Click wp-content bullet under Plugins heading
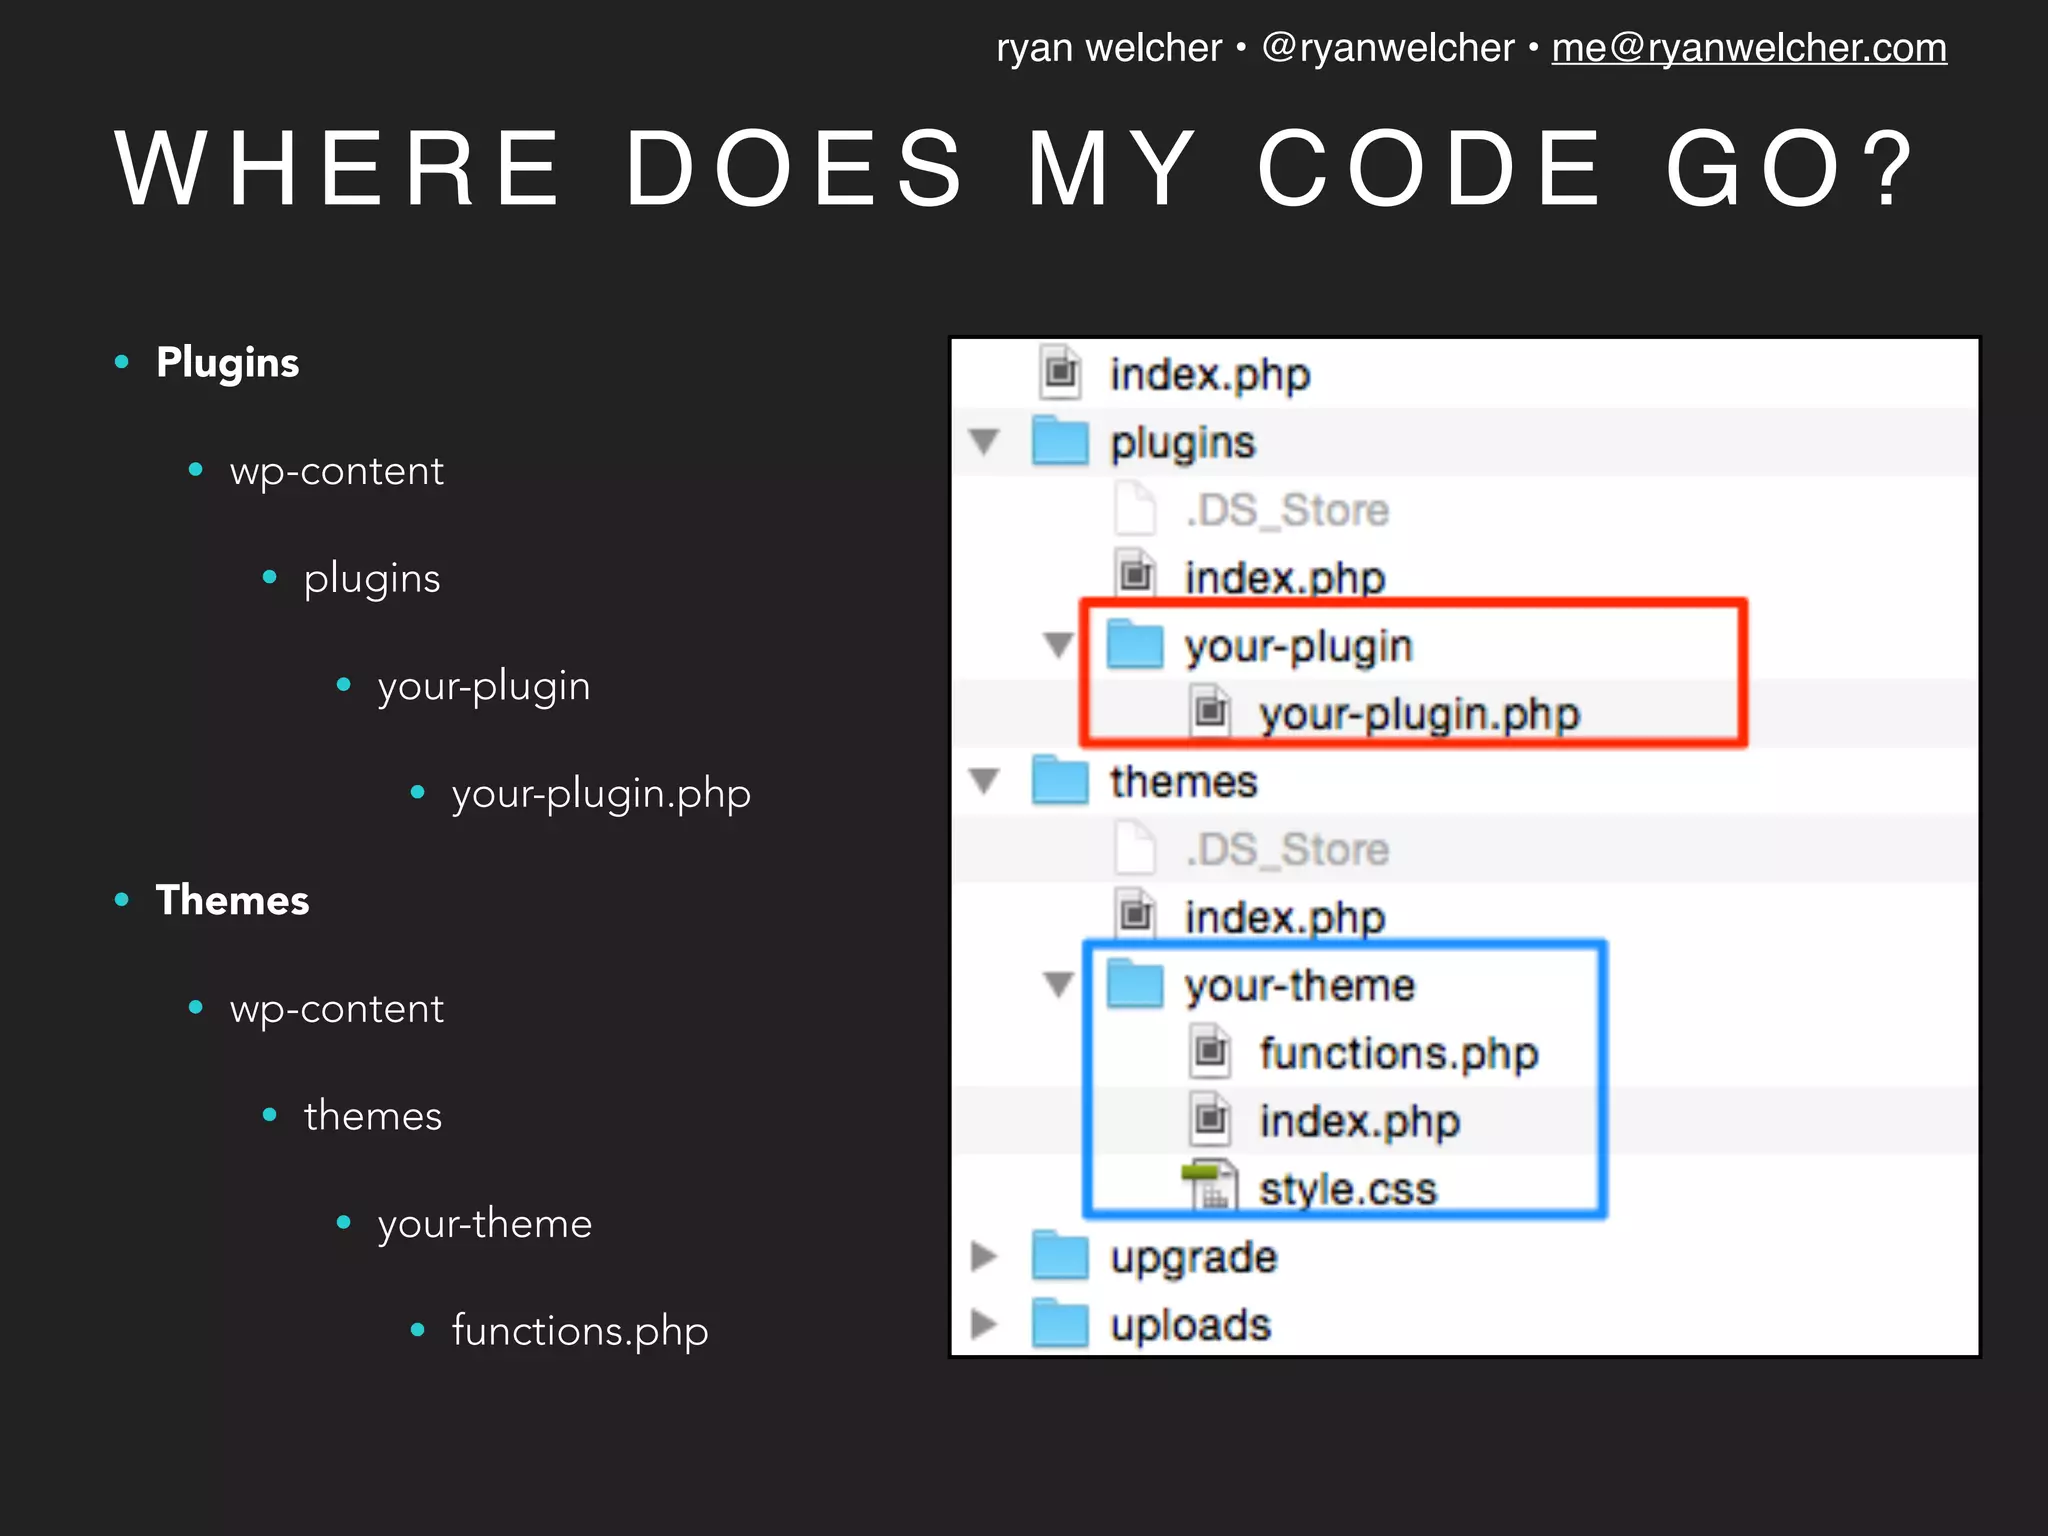This screenshot has height=1536, width=2048. pos(337,472)
